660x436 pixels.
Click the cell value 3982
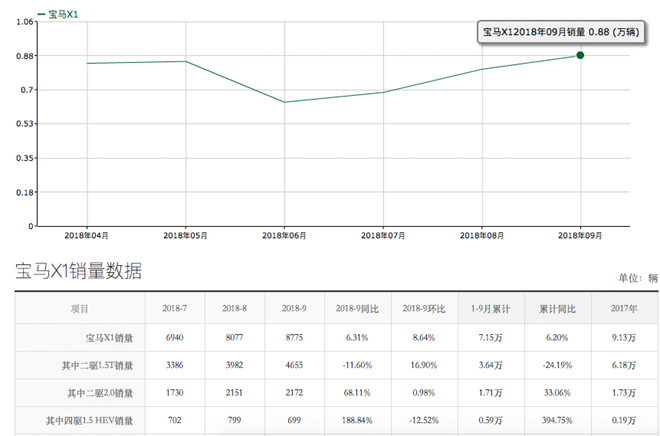[234, 365]
